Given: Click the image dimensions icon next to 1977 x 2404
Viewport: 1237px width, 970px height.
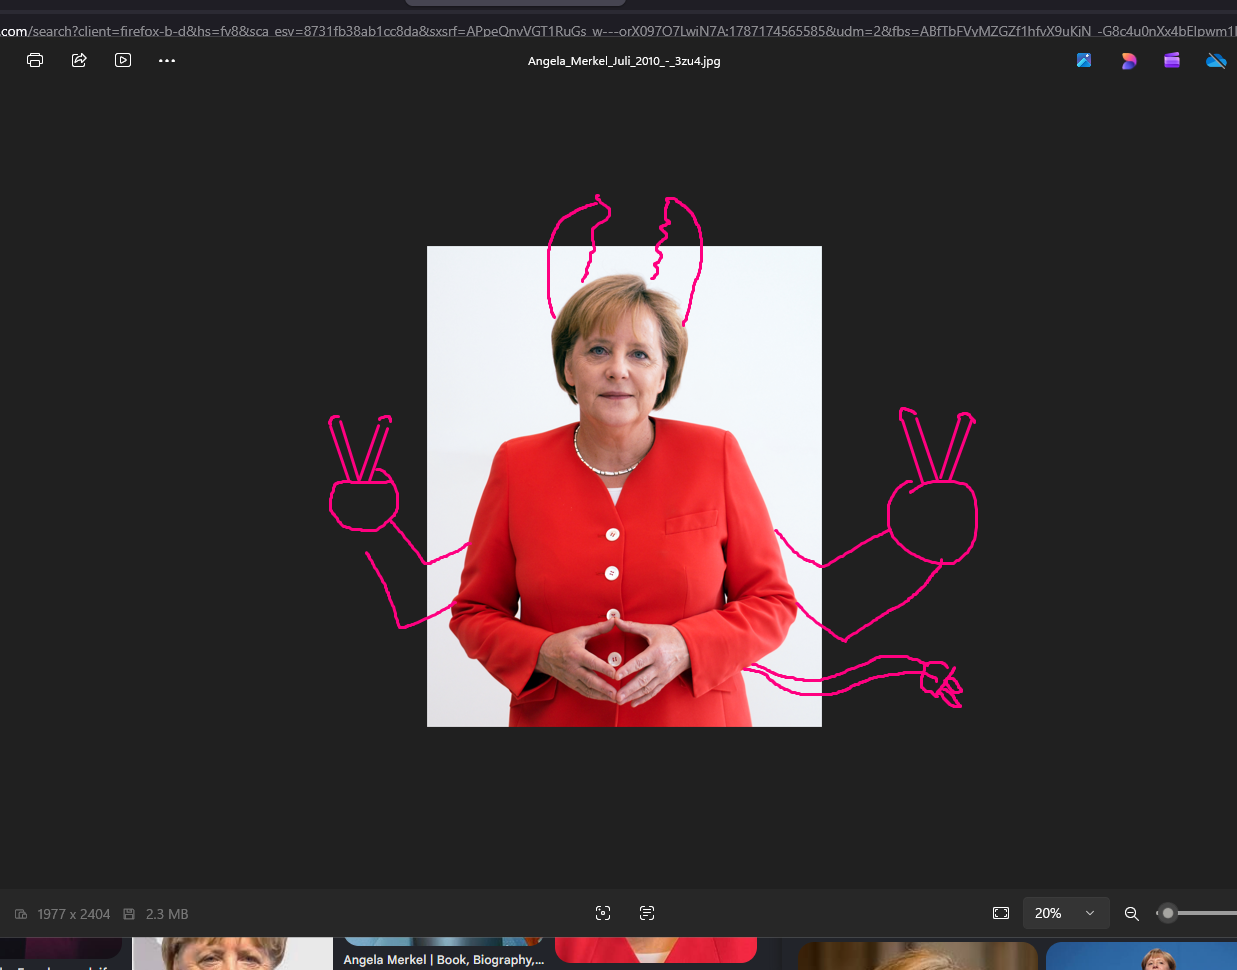Looking at the screenshot, I should pyautogui.click(x=21, y=914).
